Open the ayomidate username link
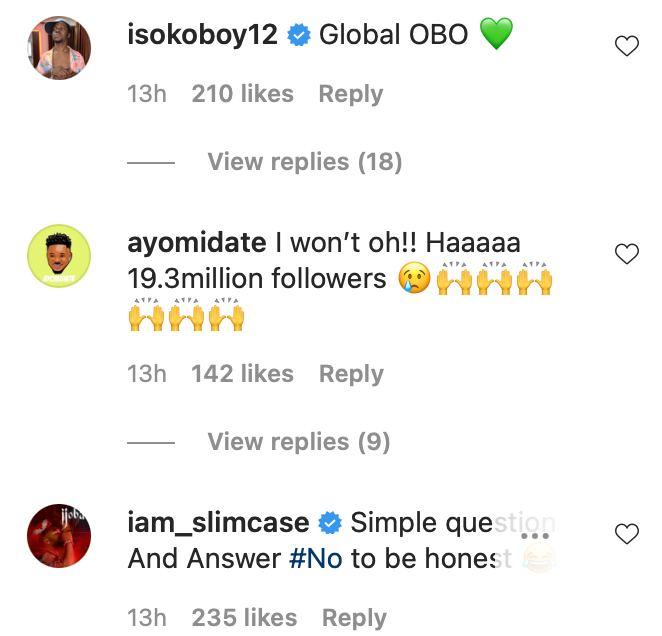Image resolution: width=662 pixels, height=636 pixels. click(x=197, y=243)
